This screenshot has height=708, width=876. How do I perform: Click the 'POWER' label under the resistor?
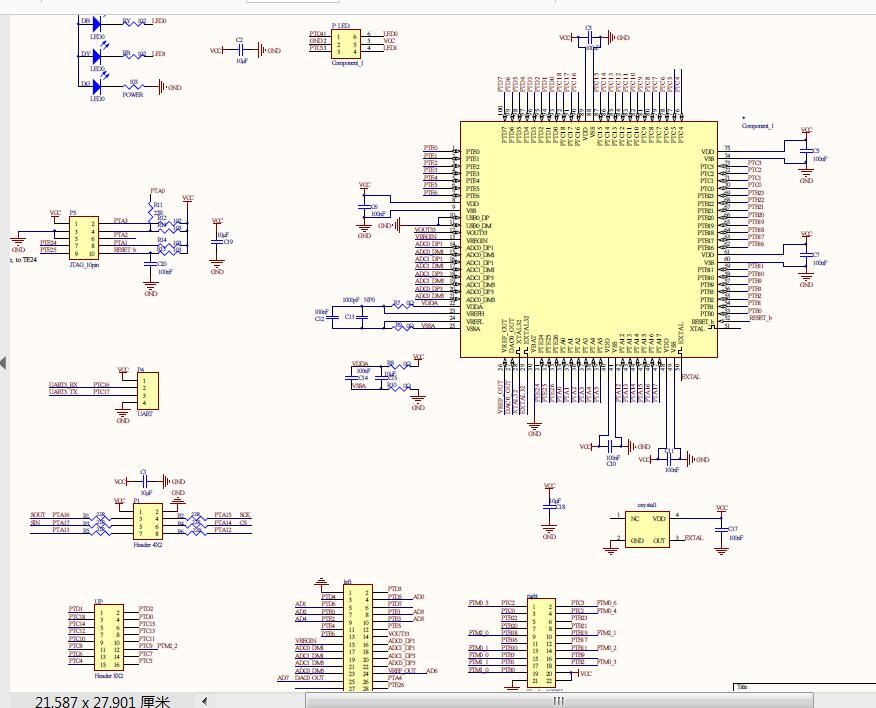tap(133, 95)
